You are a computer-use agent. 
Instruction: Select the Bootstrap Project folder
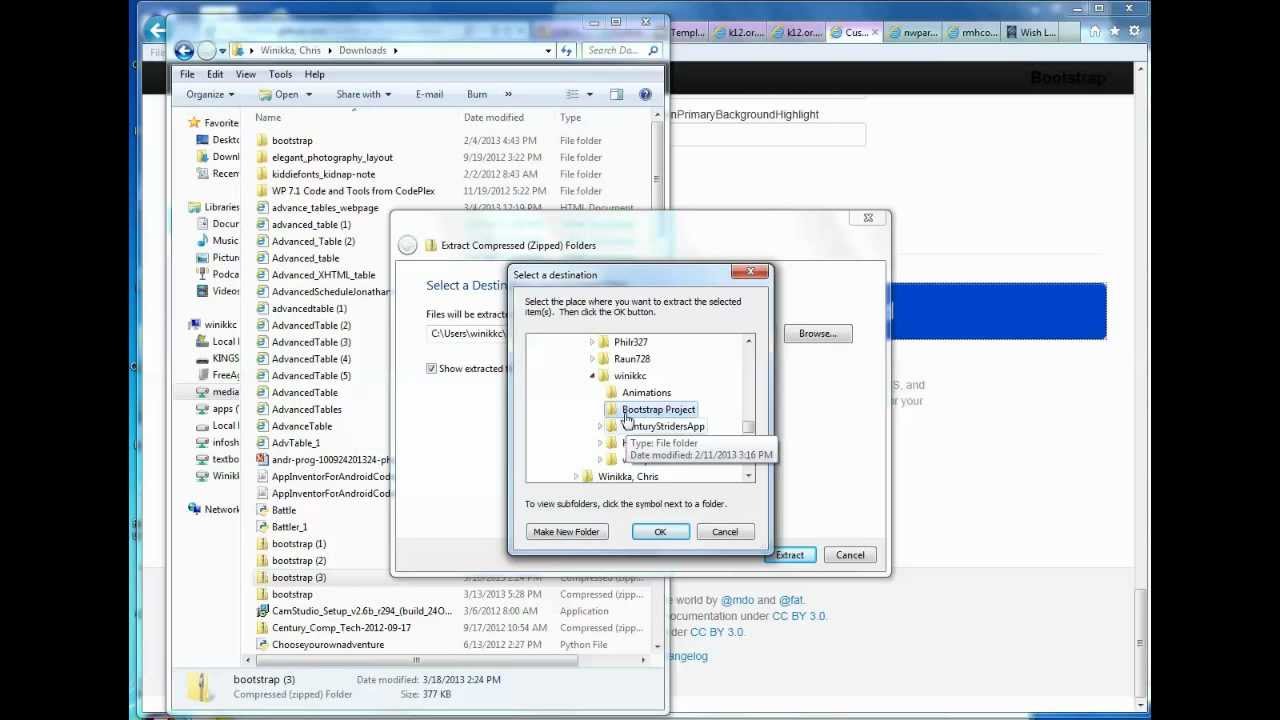pyautogui.click(x=658, y=410)
